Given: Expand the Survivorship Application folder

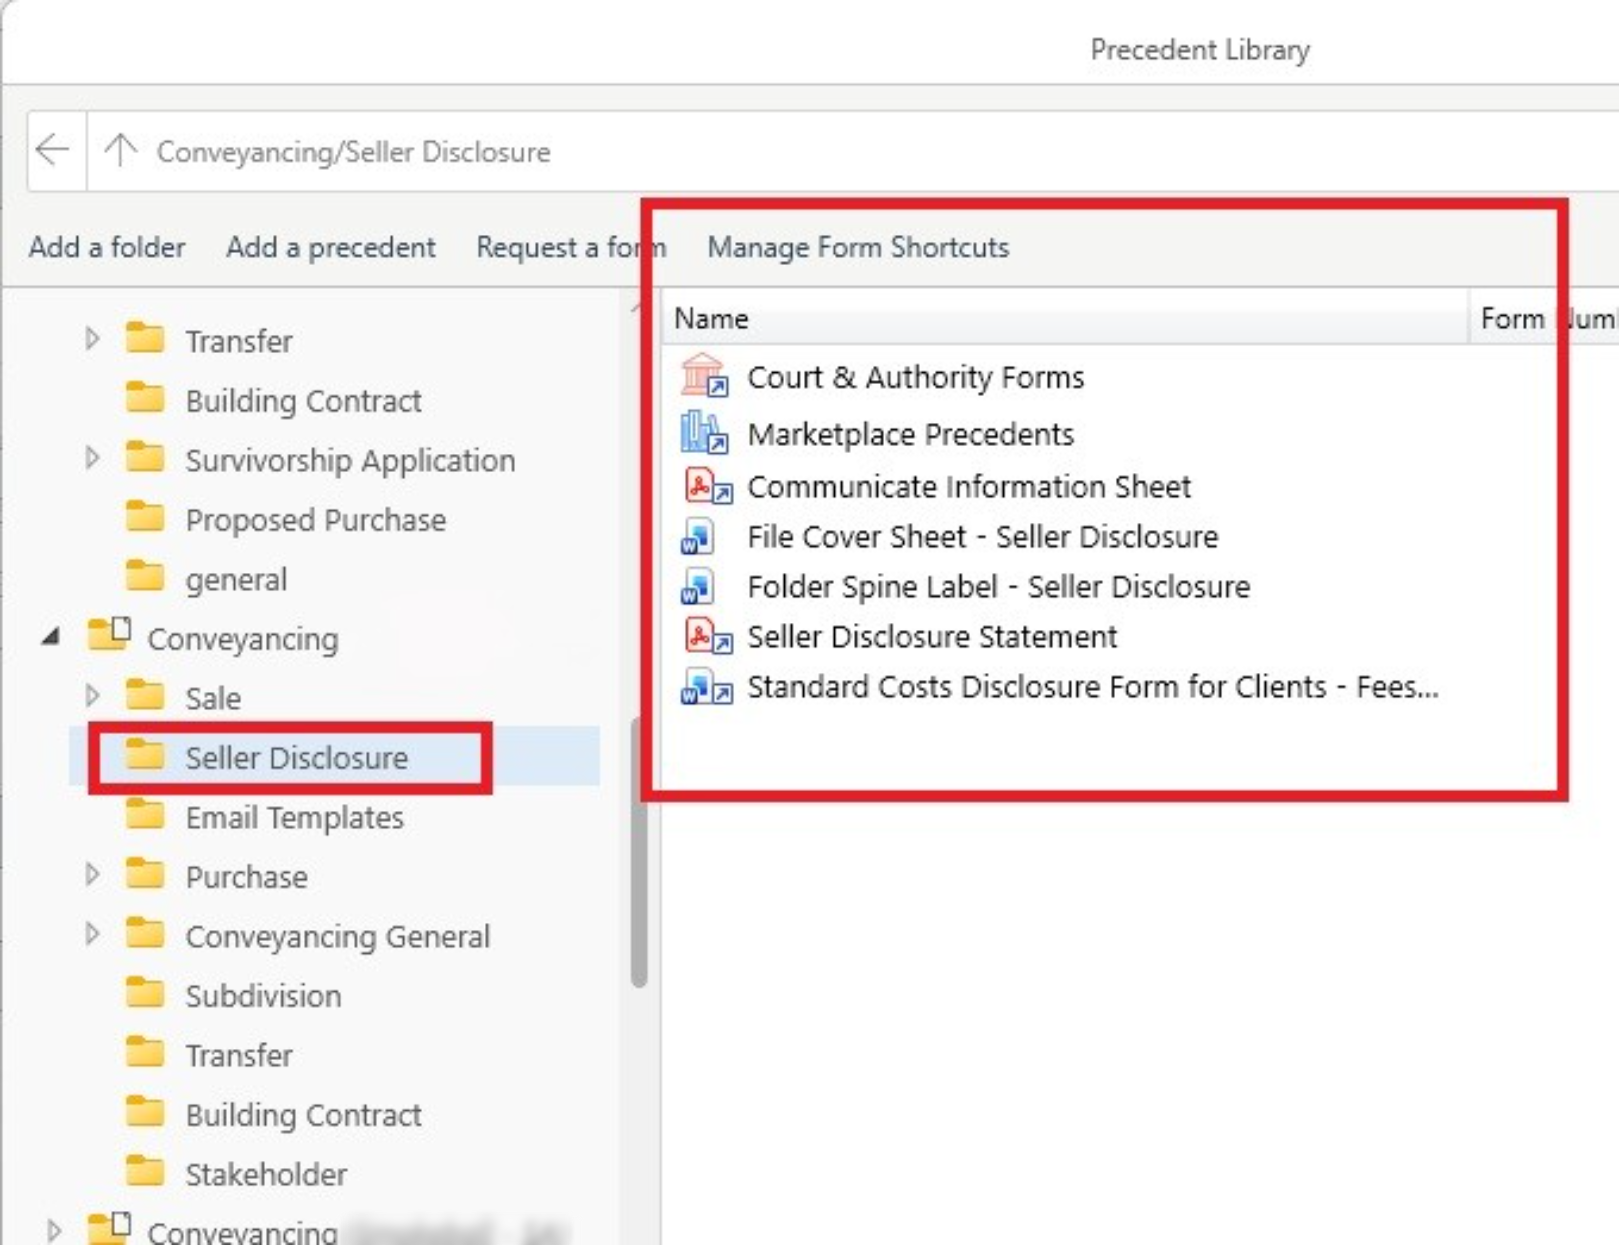Looking at the screenshot, I should click(x=93, y=459).
